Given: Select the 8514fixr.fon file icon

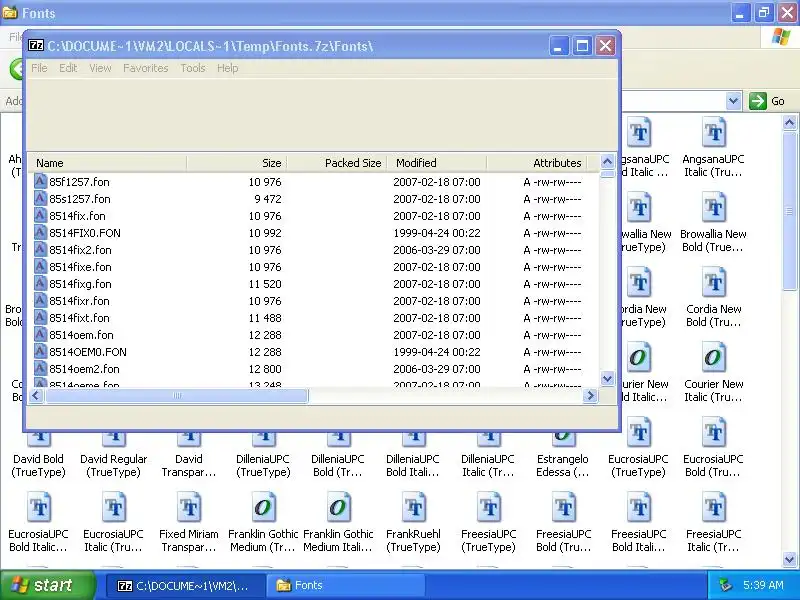Looking at the screenshot, I should pyautogui.click(x=40, y=301).
